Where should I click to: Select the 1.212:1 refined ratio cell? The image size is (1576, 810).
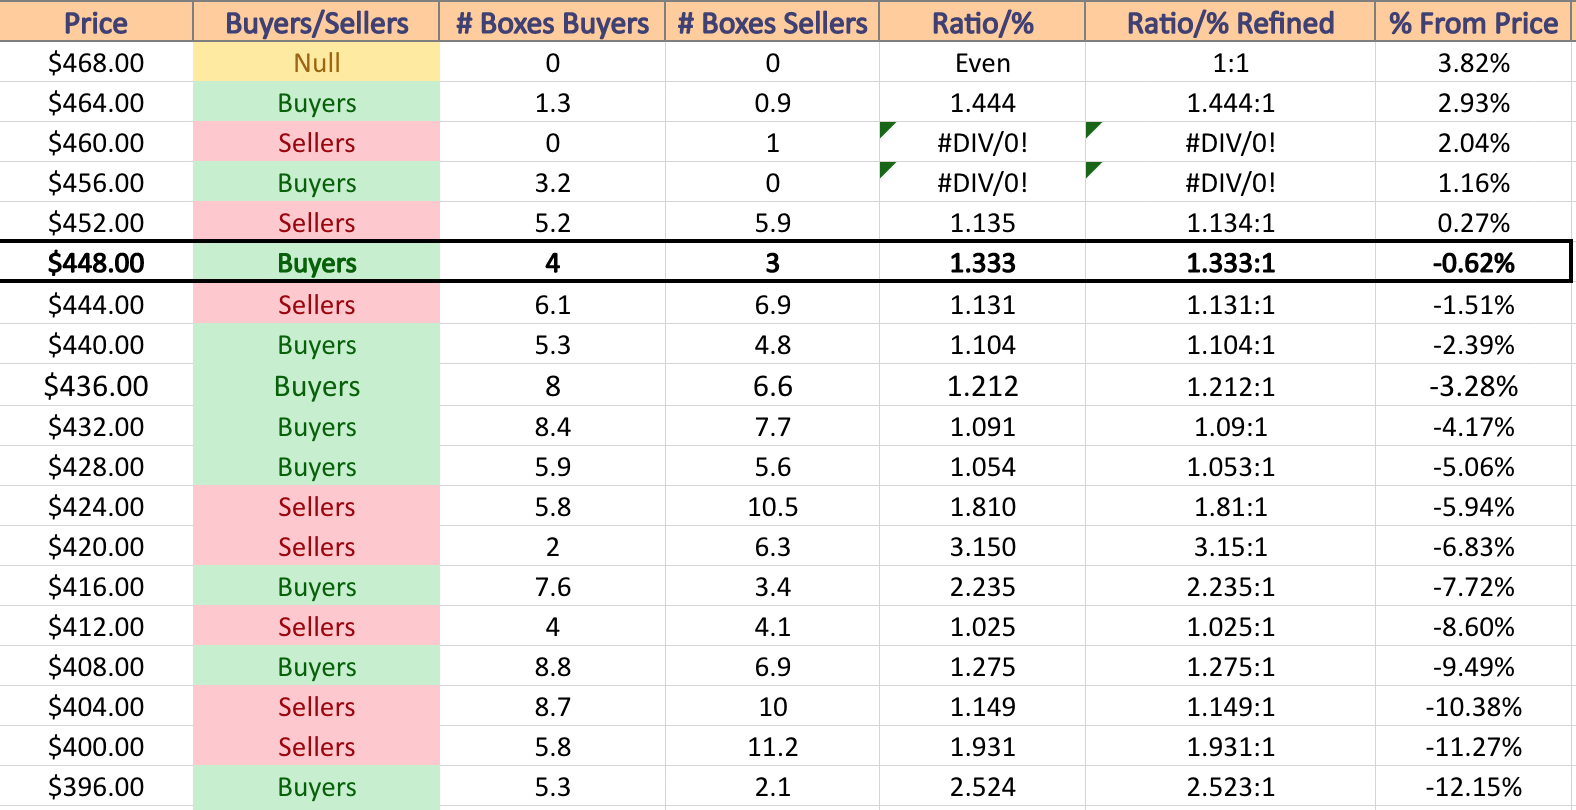click(x=1230, y=386)
